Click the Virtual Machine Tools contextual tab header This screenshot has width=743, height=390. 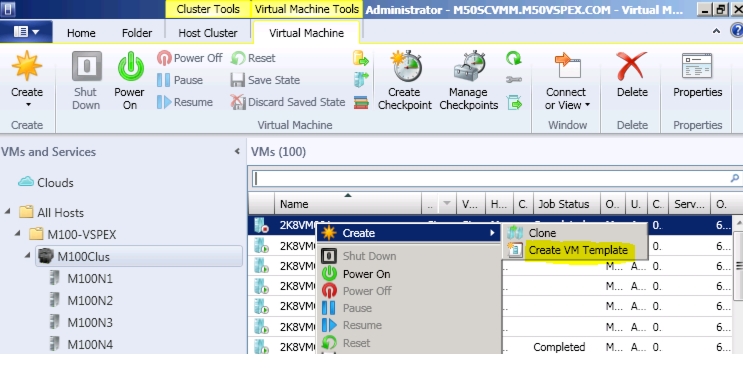pos(307,9)
